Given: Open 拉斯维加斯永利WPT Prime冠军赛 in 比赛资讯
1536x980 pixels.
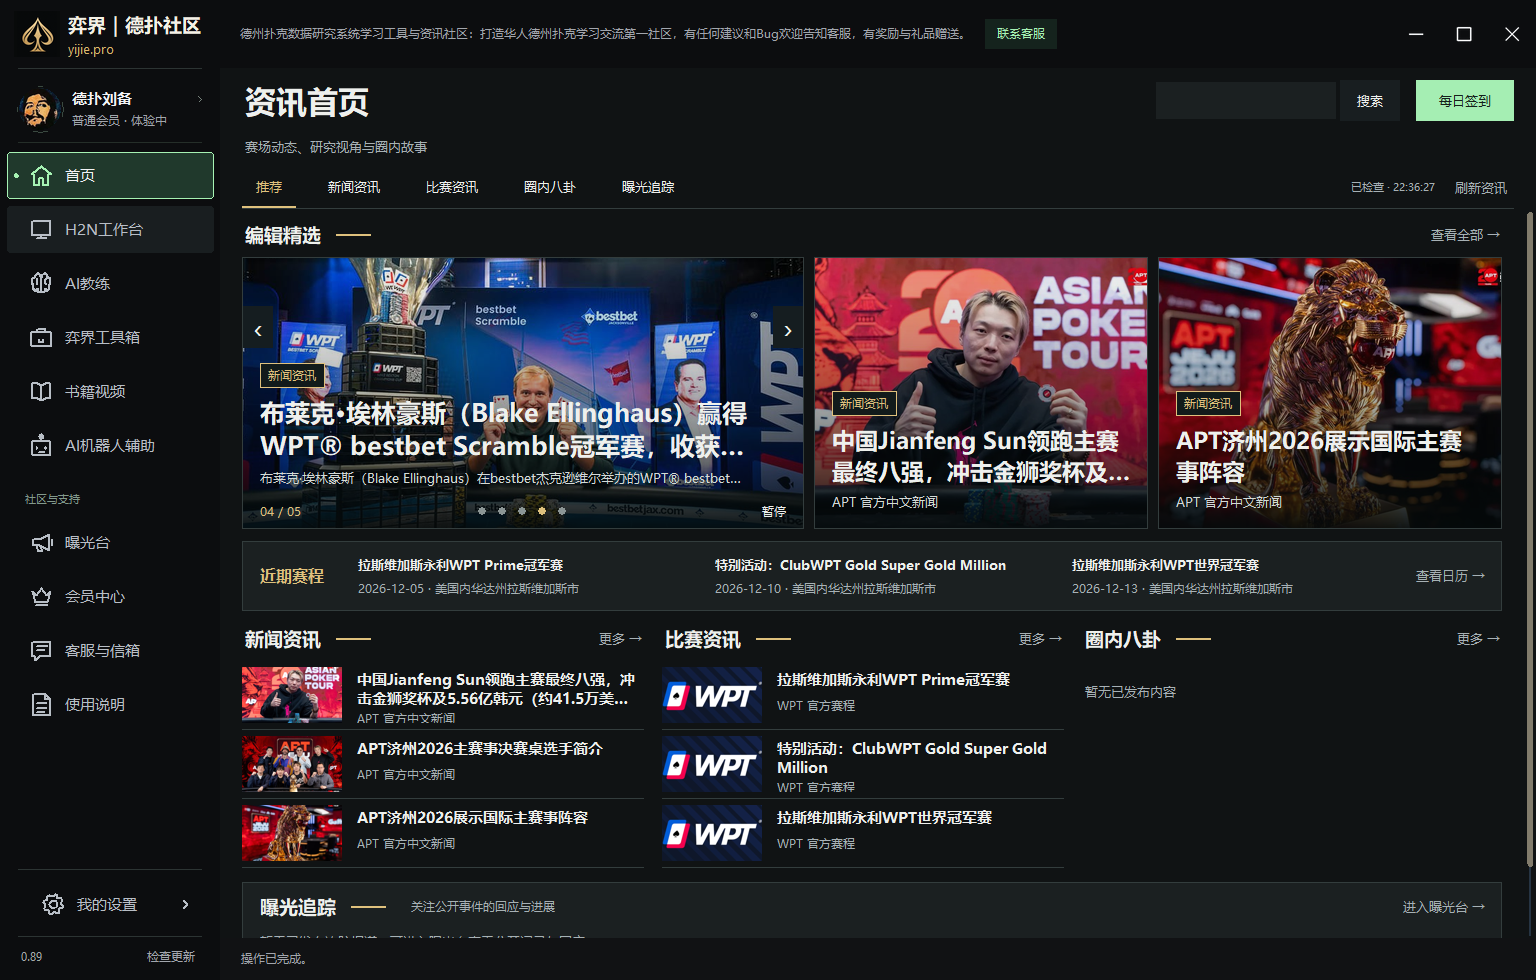Looking at the screenshot, I should [893, 680].
